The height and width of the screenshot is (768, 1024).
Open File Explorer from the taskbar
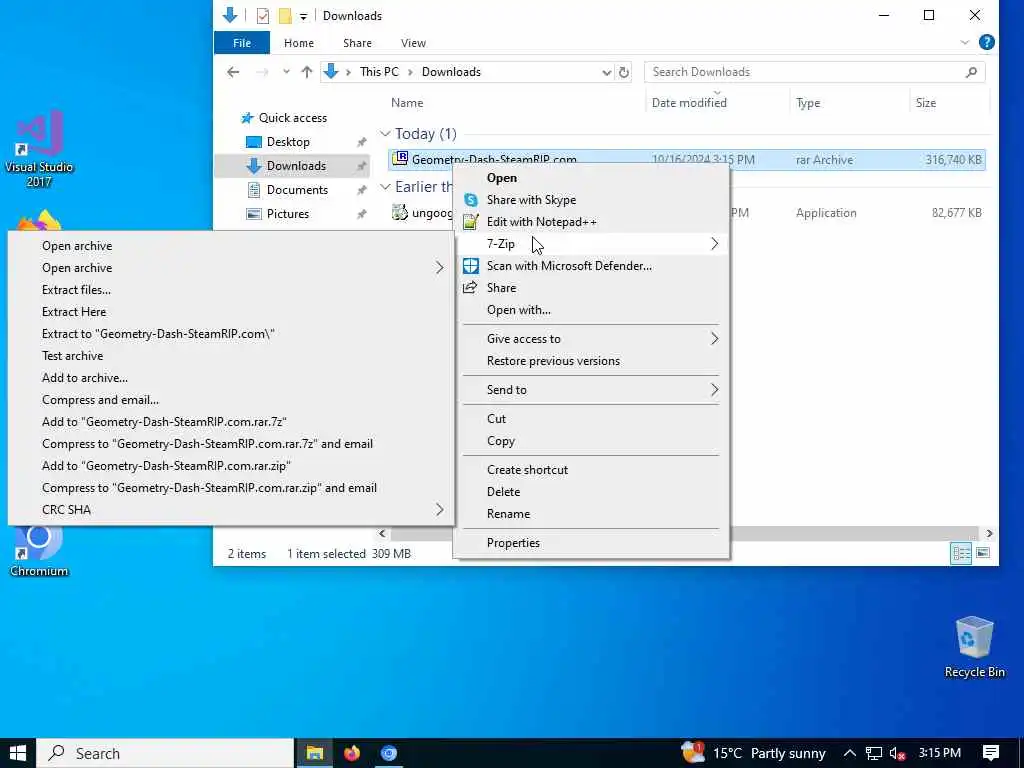(314, 753)
